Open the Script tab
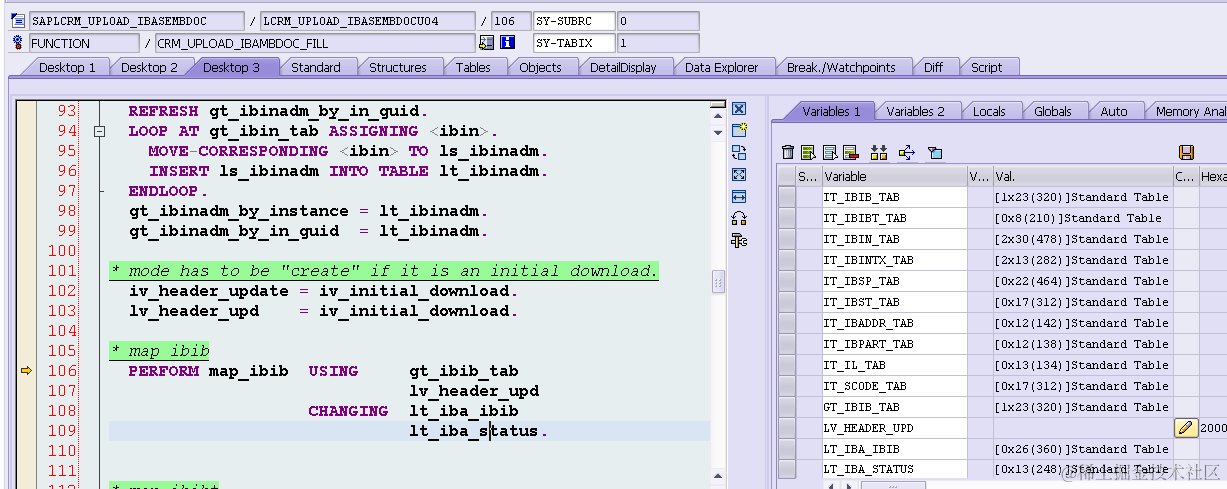1227x489 pixels. pyautogui.click(x=986, y=67)
